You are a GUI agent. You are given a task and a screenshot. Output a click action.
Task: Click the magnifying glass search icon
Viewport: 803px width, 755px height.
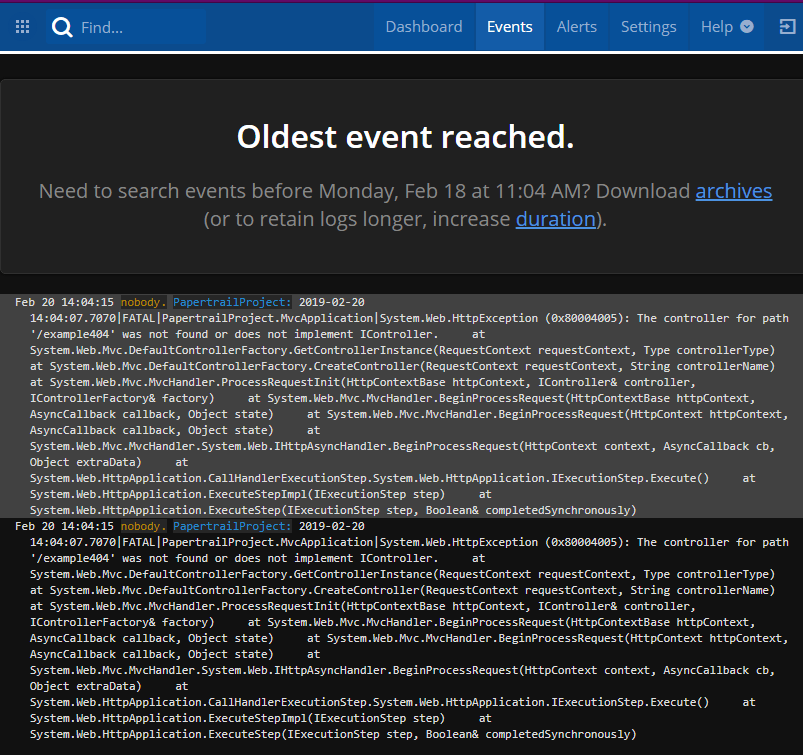click(62, 27)
